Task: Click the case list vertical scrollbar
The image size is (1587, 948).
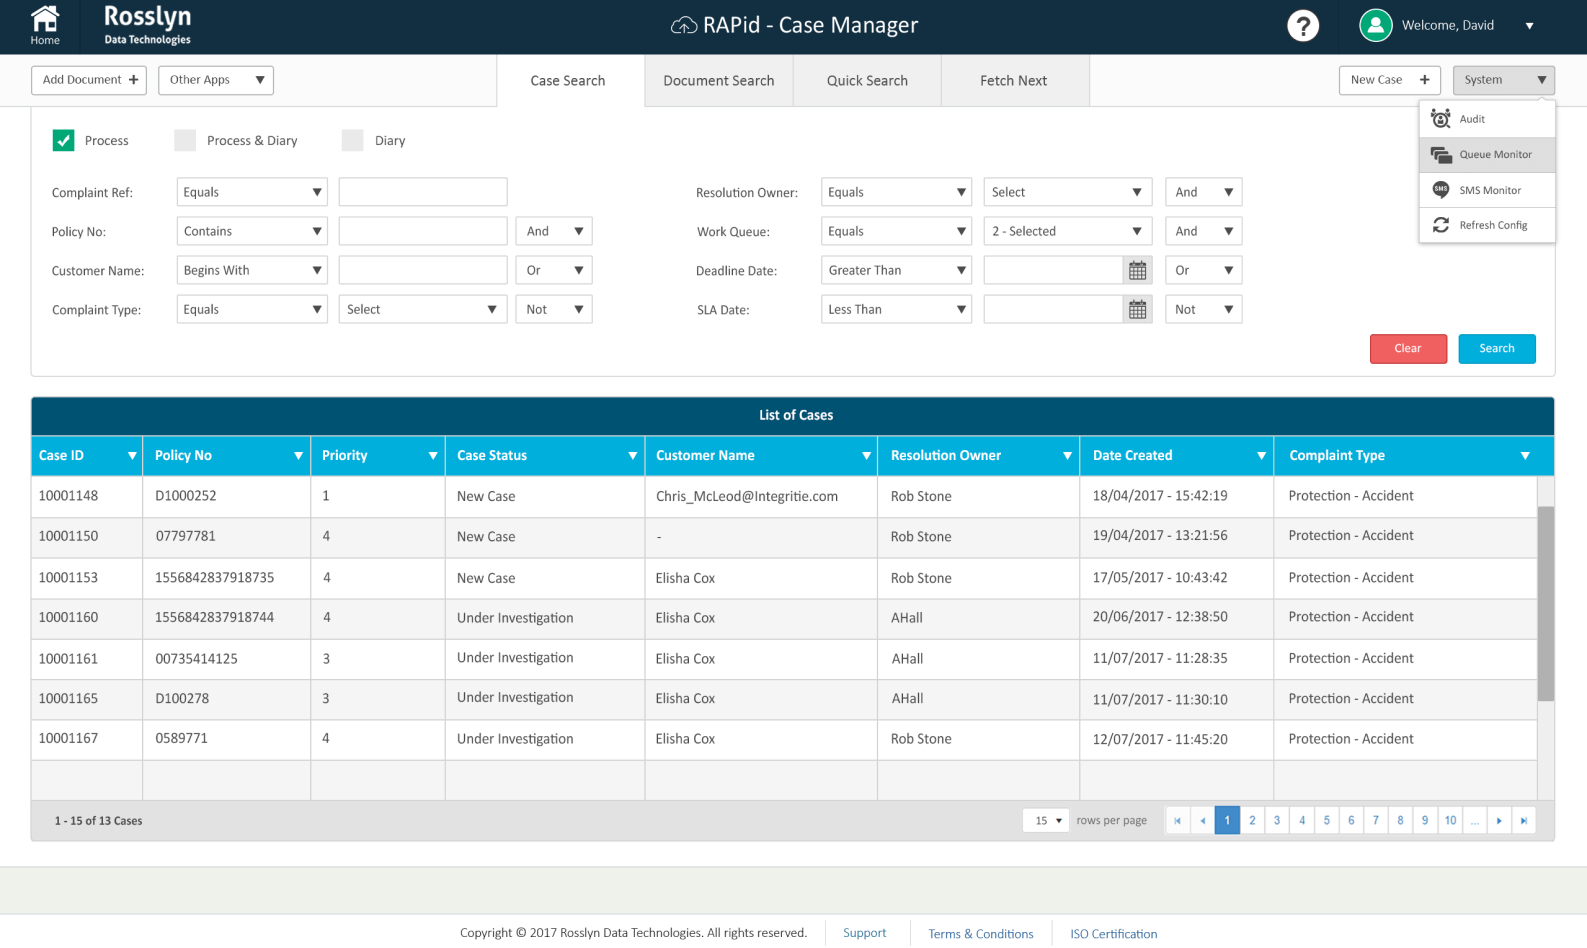Action: [x=1545, y=604]
